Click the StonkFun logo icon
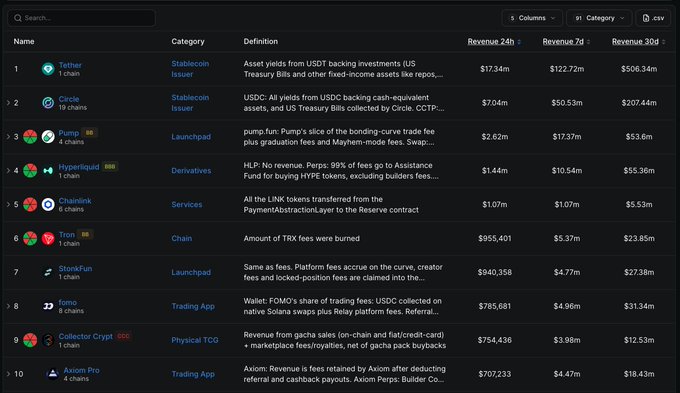This screenshot has width=680, height=393. tap(48, 272)
